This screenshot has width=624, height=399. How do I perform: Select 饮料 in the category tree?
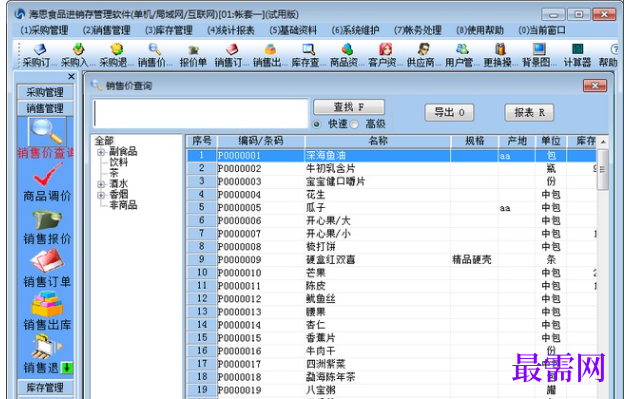pyautogui.click(x=119, y=162)
